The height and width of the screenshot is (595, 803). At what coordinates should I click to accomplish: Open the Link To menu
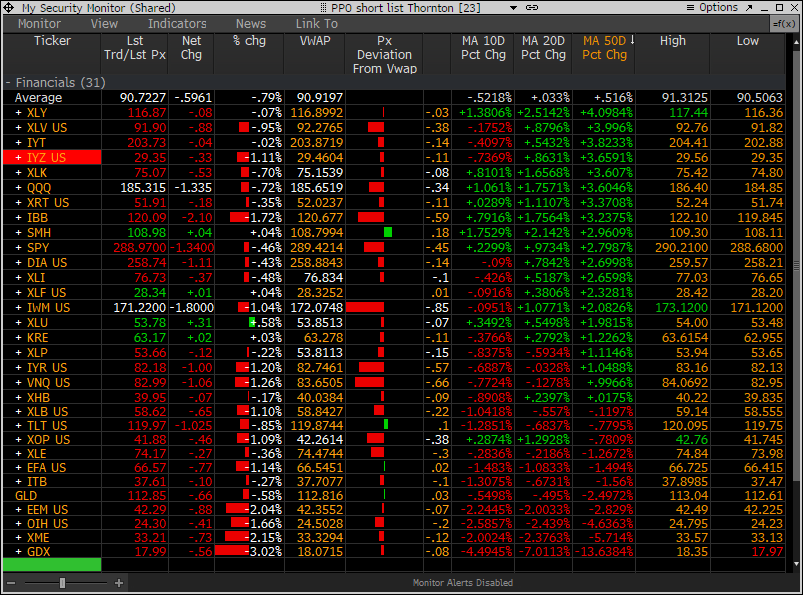[316, 24]
